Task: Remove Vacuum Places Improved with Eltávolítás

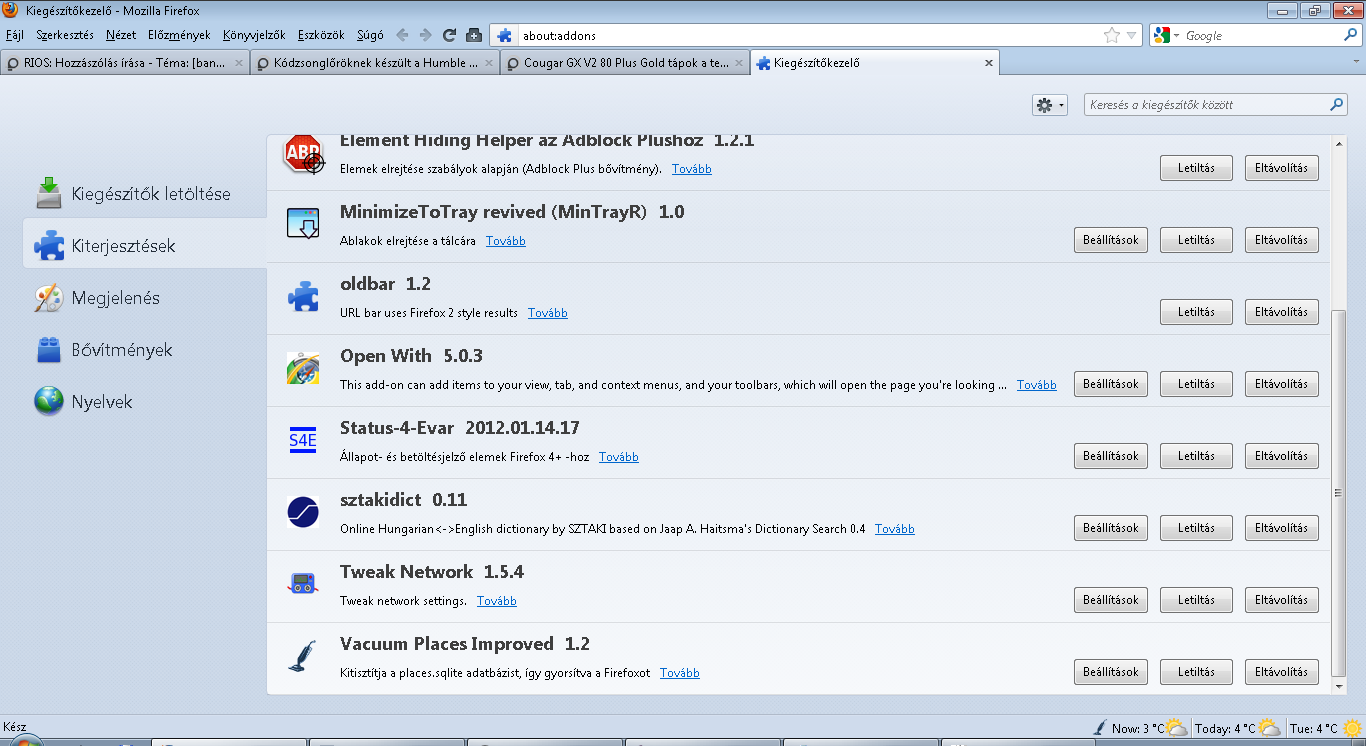Action: [1282, 672]
